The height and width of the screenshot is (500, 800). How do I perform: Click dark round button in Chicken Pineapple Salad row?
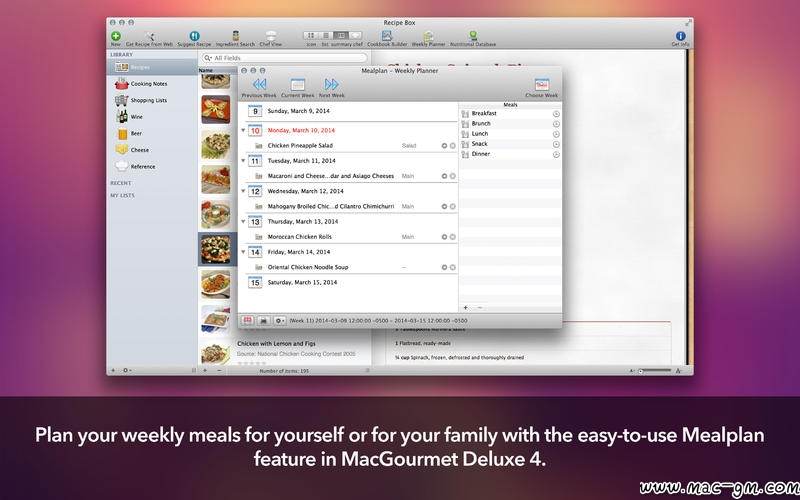[444, 146]
